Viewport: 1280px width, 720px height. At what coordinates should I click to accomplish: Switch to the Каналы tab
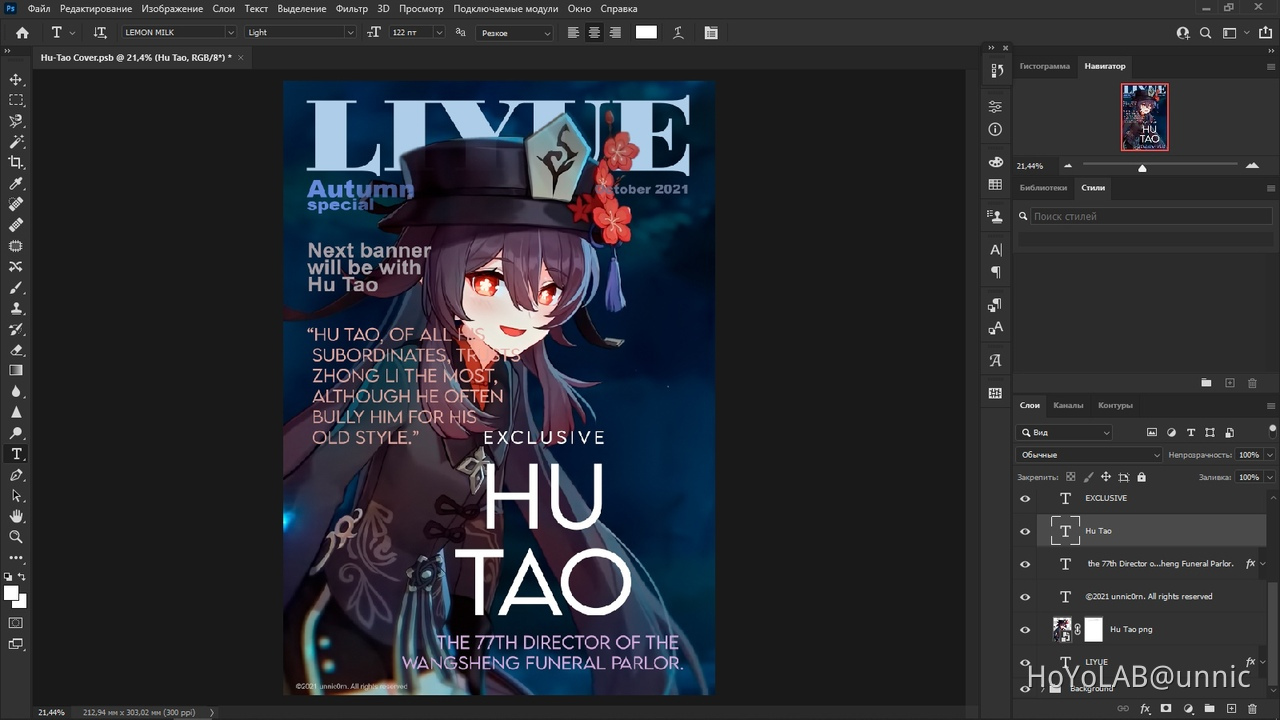click(x=1067, y=405)
